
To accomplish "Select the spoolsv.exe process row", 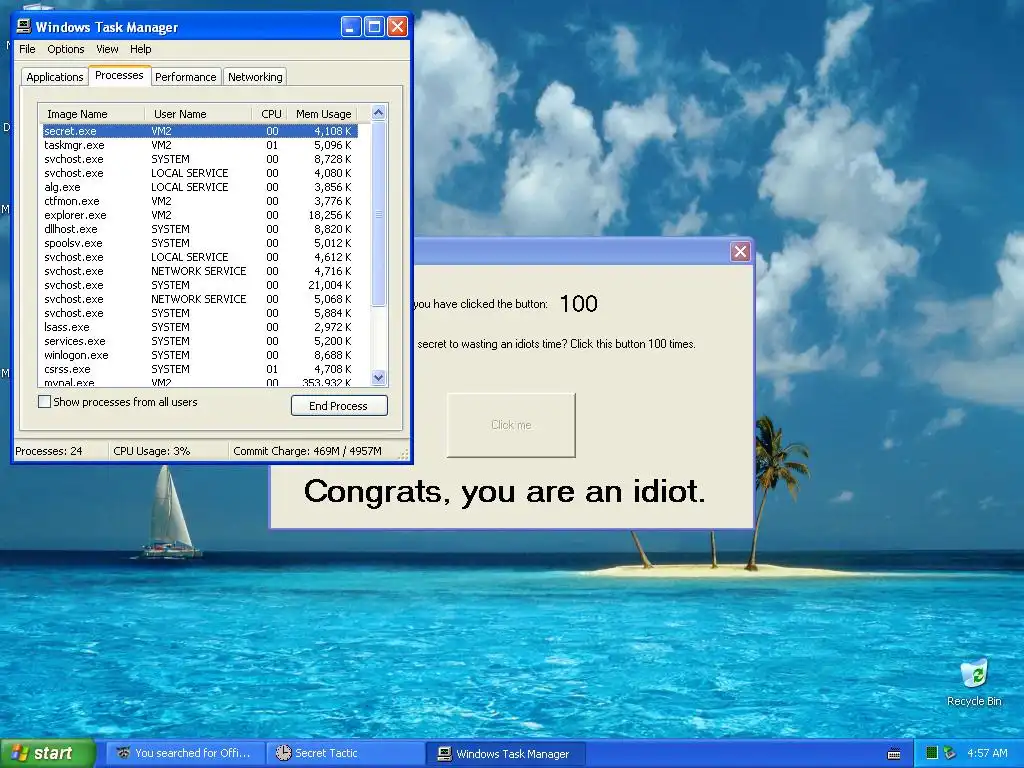I will click(x=200, y=243).
